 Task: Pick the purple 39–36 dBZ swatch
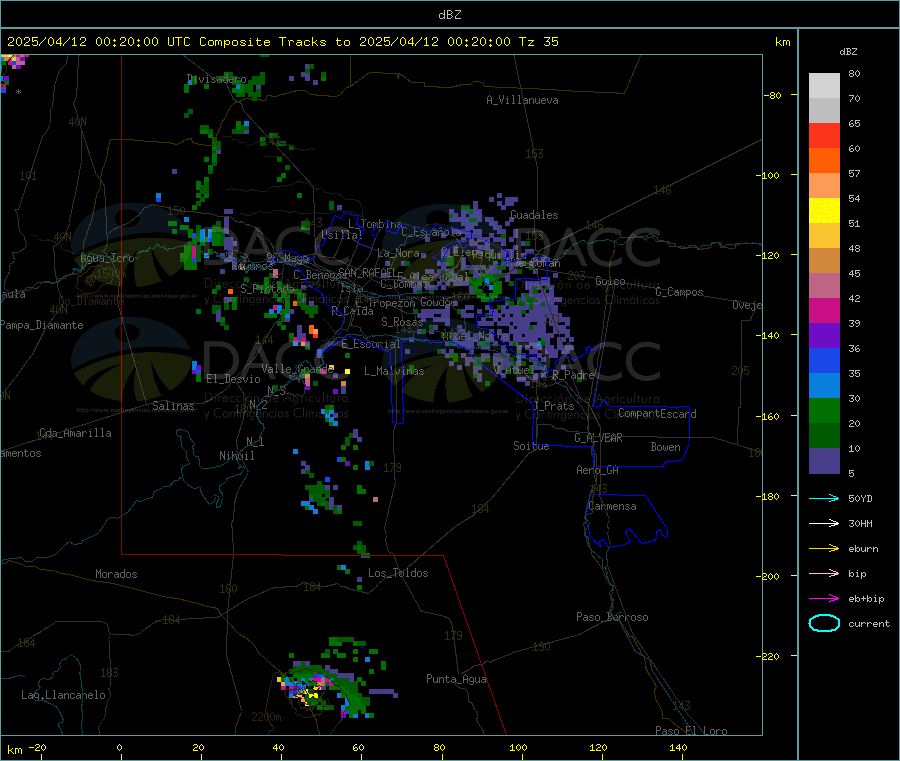824,335
